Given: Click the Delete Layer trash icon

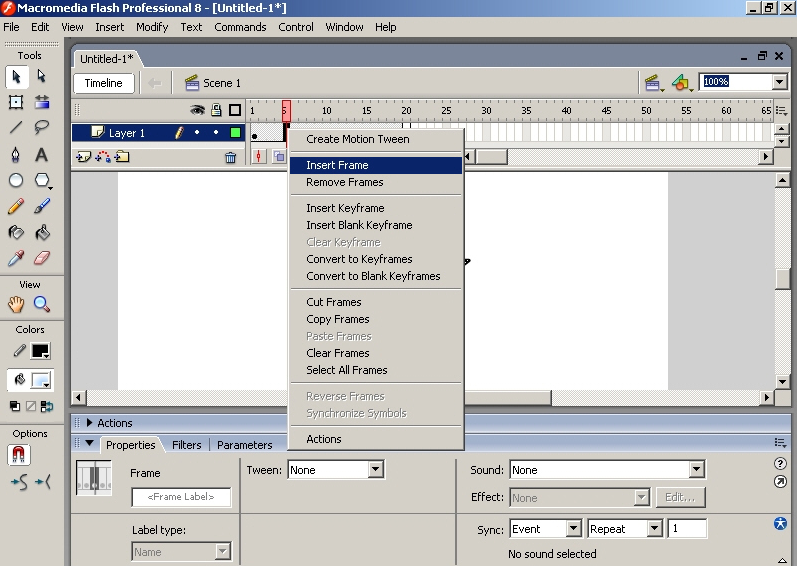Looking at the screenshot, I should pos(230,158).
